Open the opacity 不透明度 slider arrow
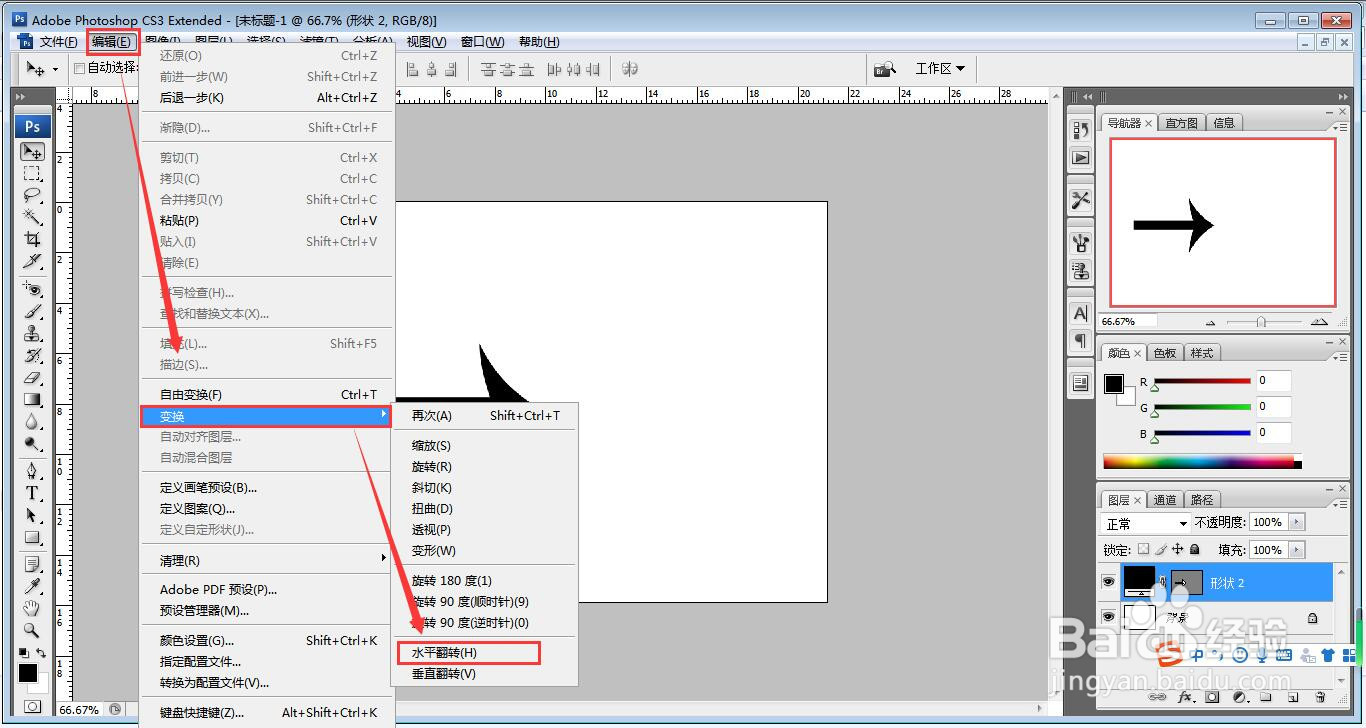 [x=1297, y=522]
